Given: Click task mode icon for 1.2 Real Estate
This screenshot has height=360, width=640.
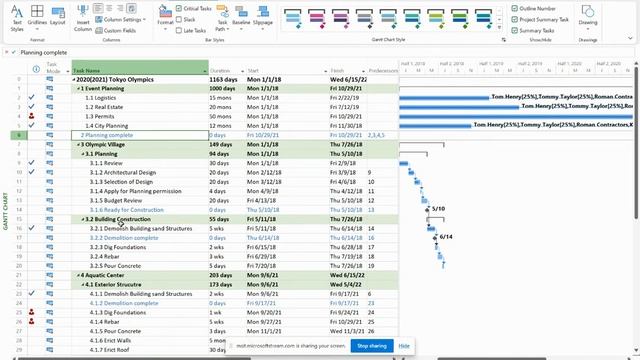Looking at the screenshot, I should (49, 107).
